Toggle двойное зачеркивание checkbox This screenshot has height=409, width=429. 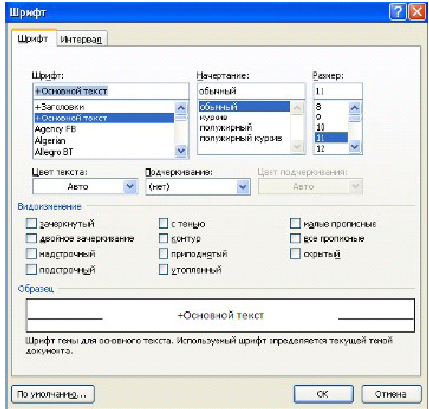coord(31,239)
